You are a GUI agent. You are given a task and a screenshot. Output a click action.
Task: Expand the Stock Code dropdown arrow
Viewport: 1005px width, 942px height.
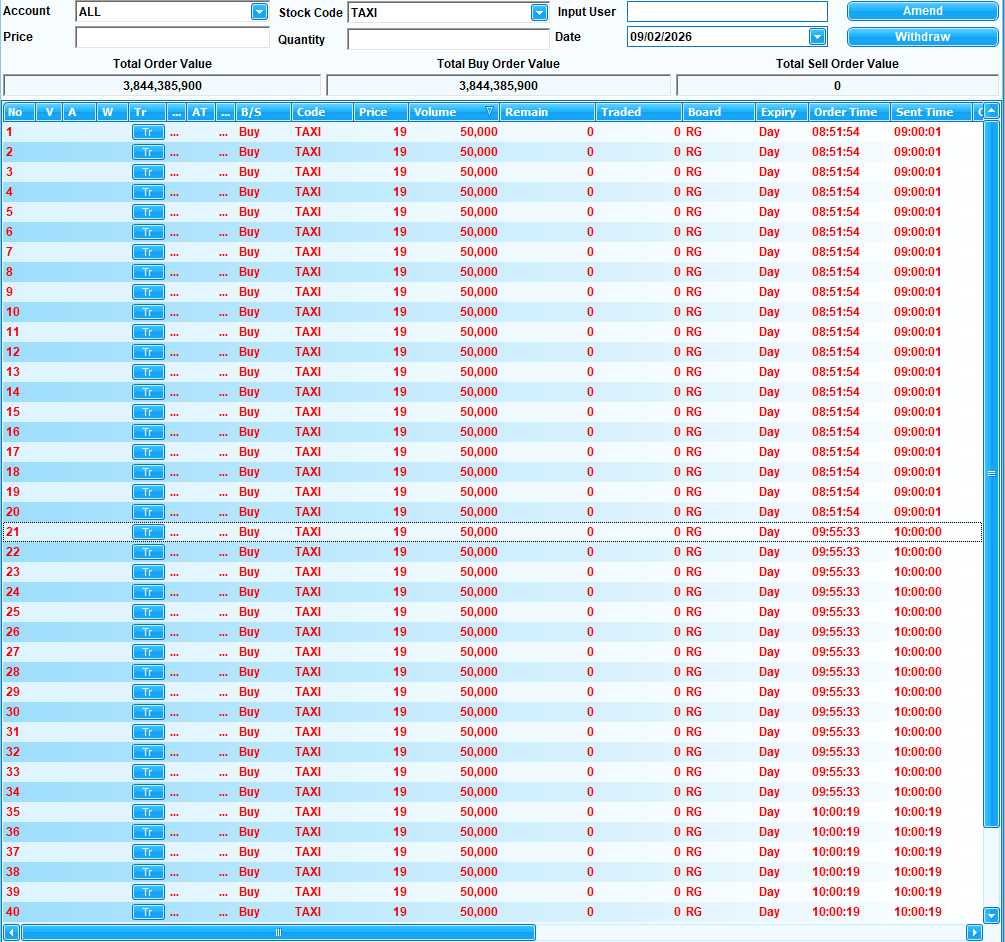click(x=539, y=12)
